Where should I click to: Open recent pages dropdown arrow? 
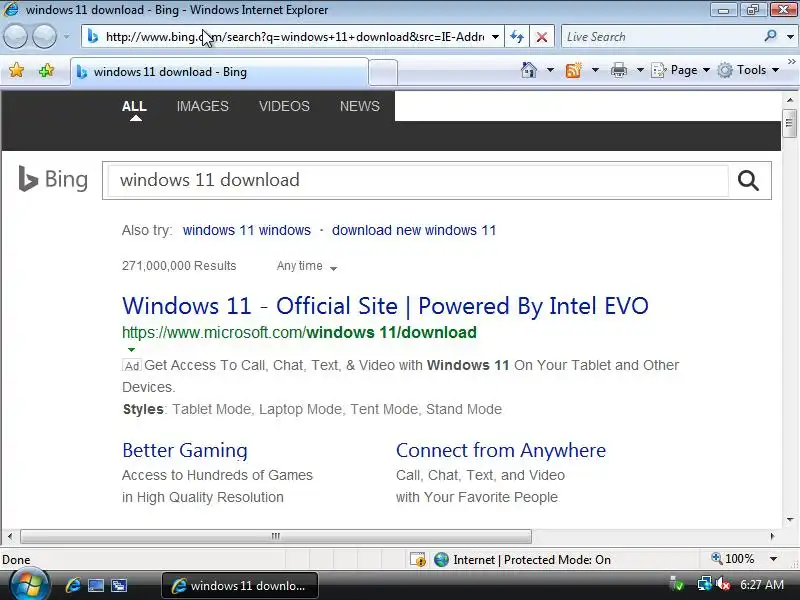coord(66,37)
